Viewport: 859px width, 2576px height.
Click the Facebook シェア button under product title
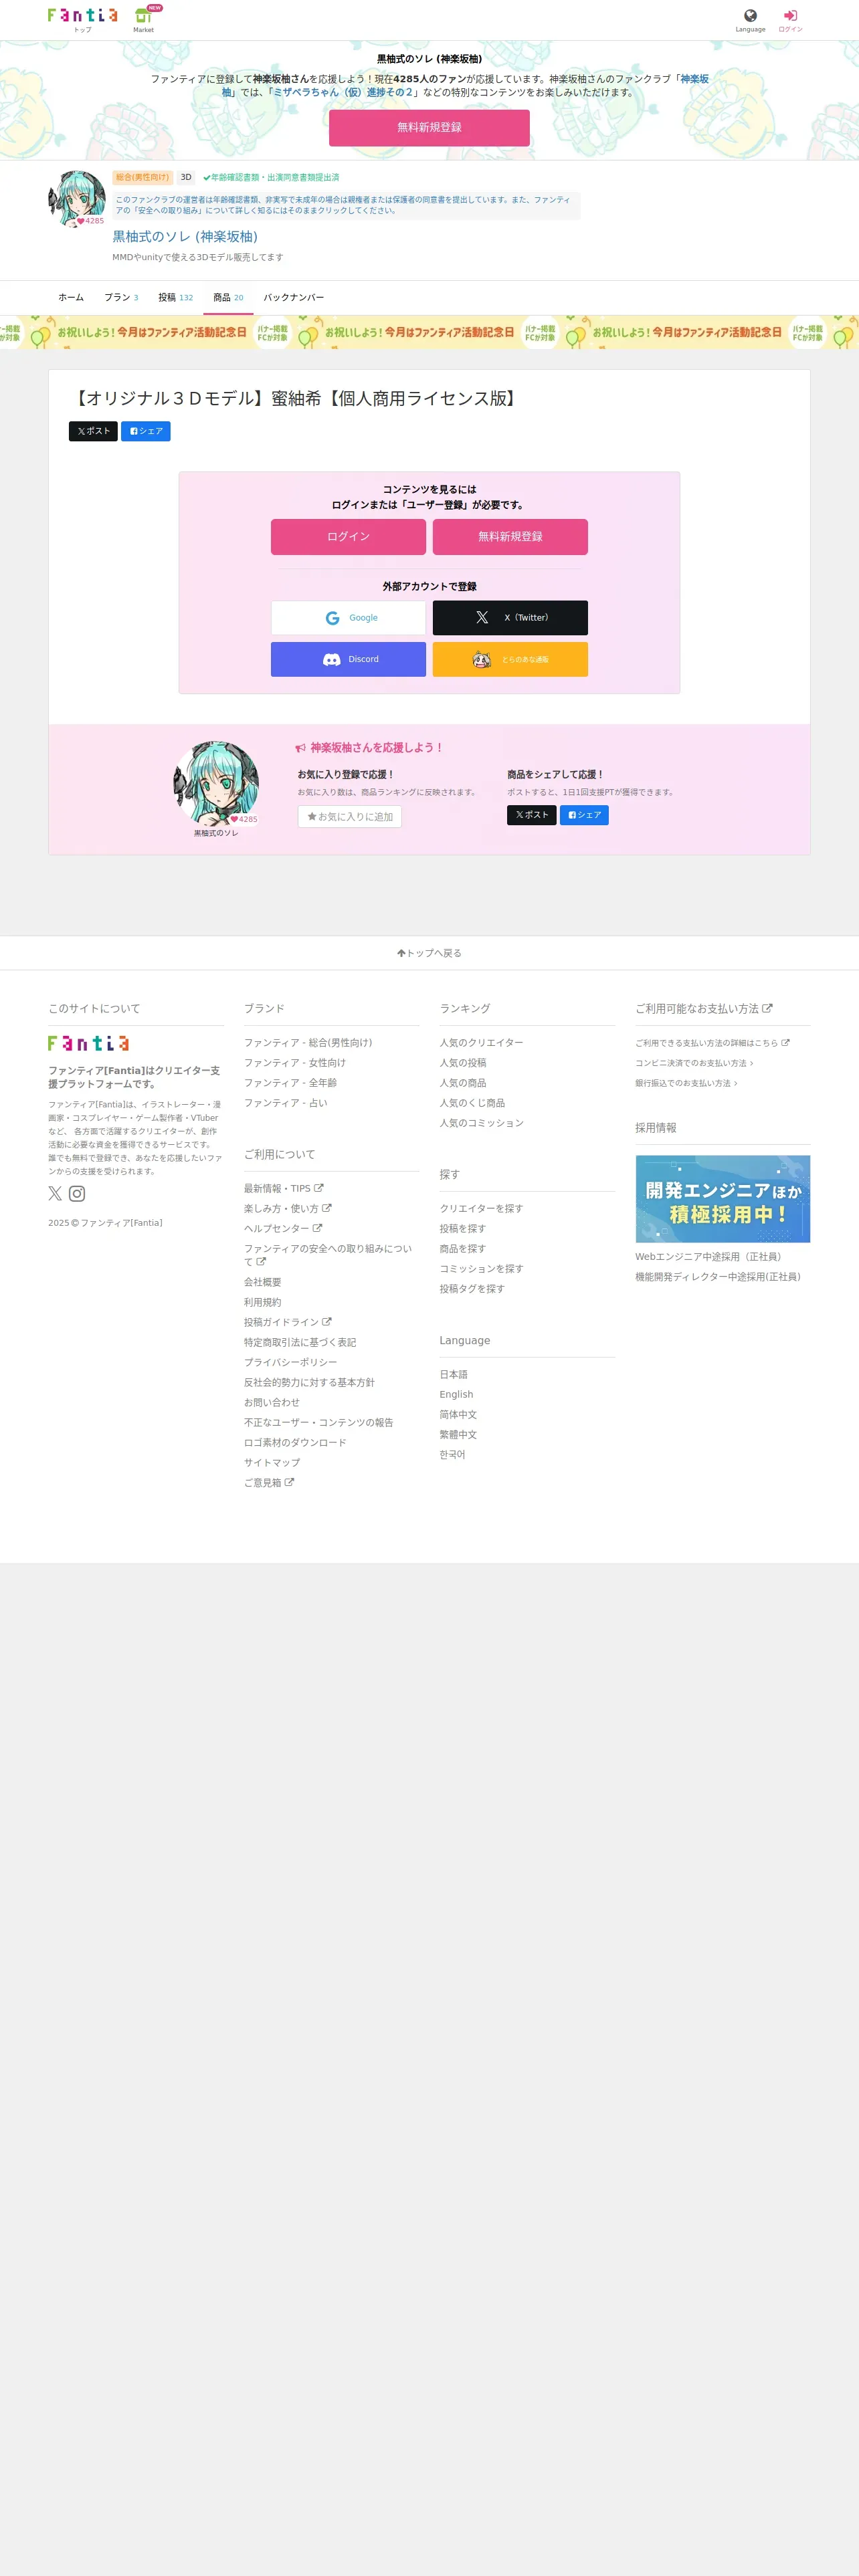(x=146, y=431)
